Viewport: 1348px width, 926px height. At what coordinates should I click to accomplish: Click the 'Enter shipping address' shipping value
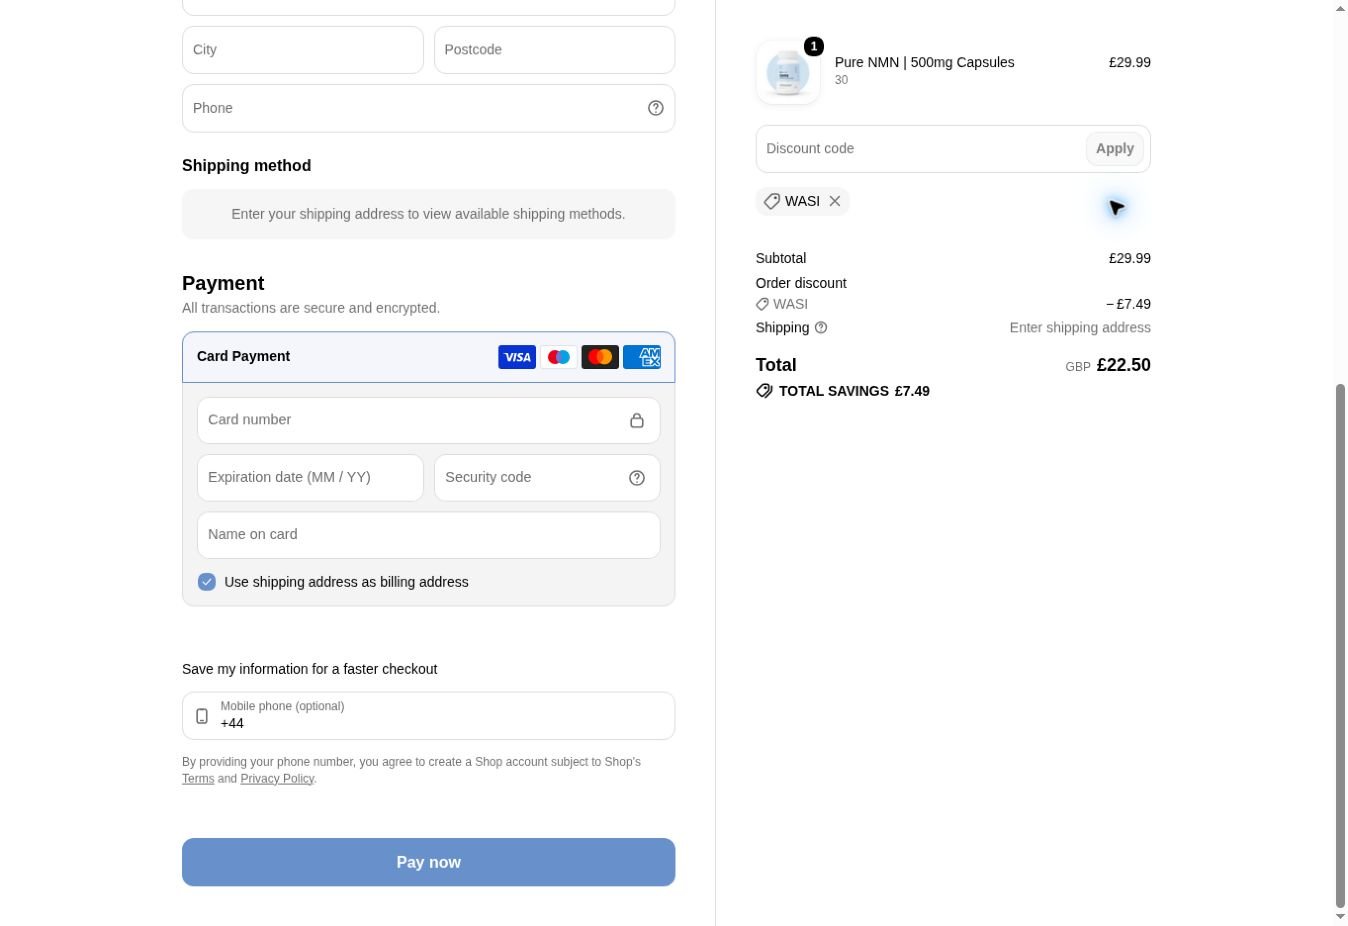pyautogui.click(x=1080, y=328)
